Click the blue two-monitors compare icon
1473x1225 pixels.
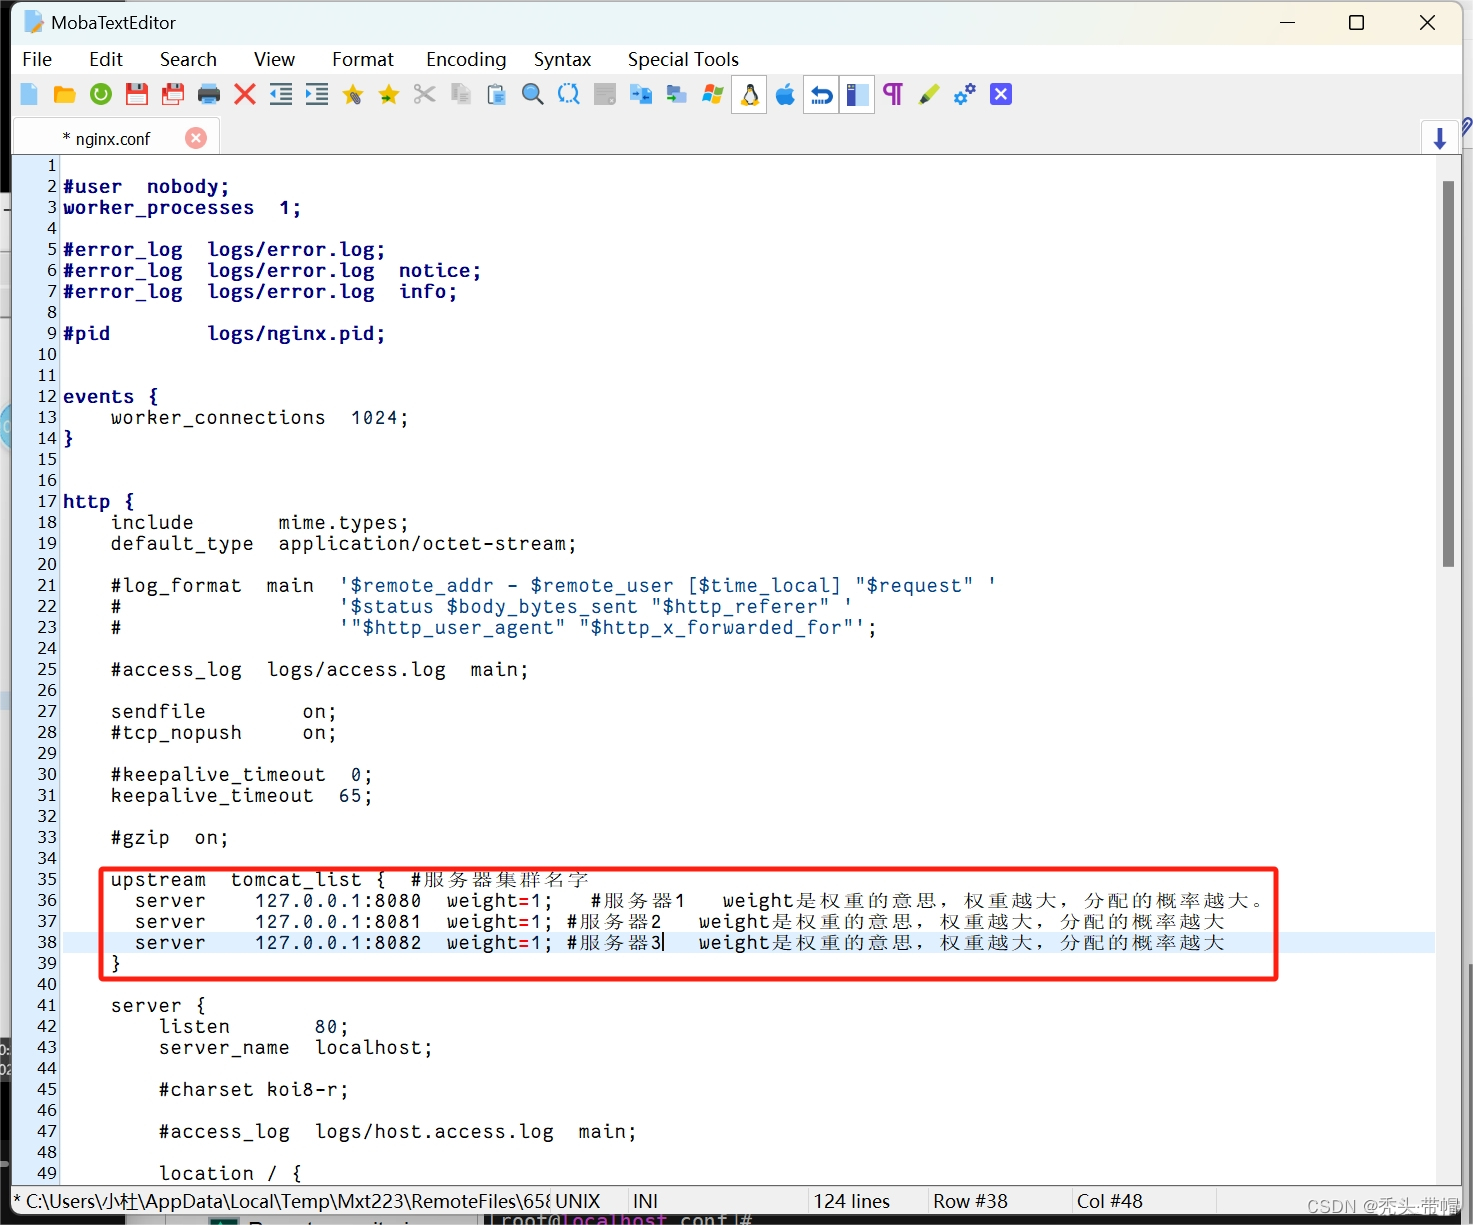pyautogui.click(x=641, y=95)
